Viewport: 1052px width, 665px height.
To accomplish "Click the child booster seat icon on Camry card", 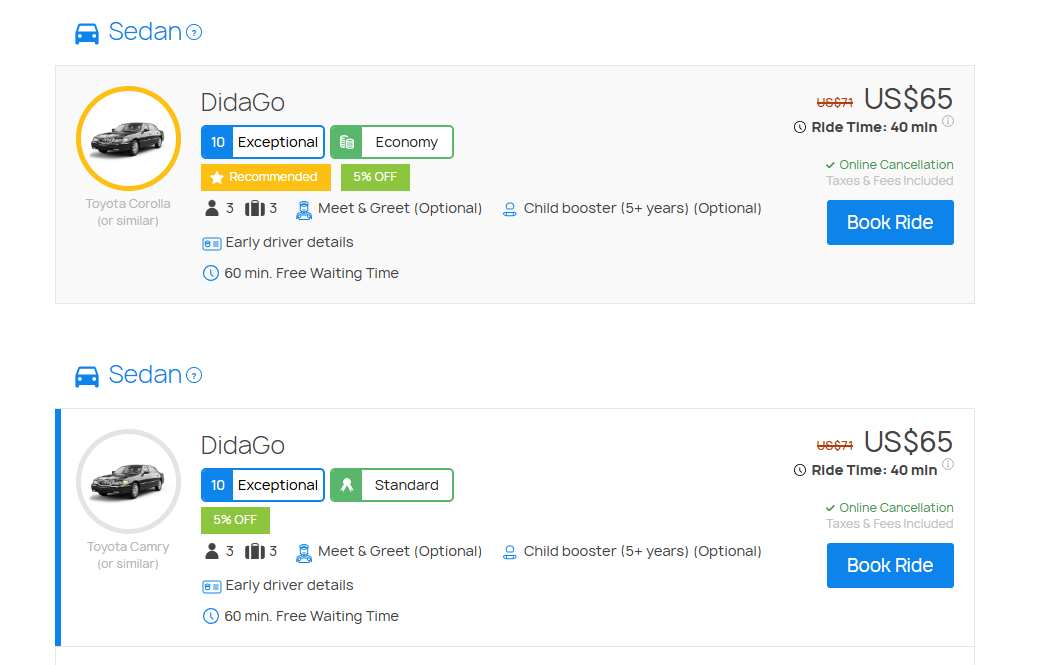I will tap(510, 552).
